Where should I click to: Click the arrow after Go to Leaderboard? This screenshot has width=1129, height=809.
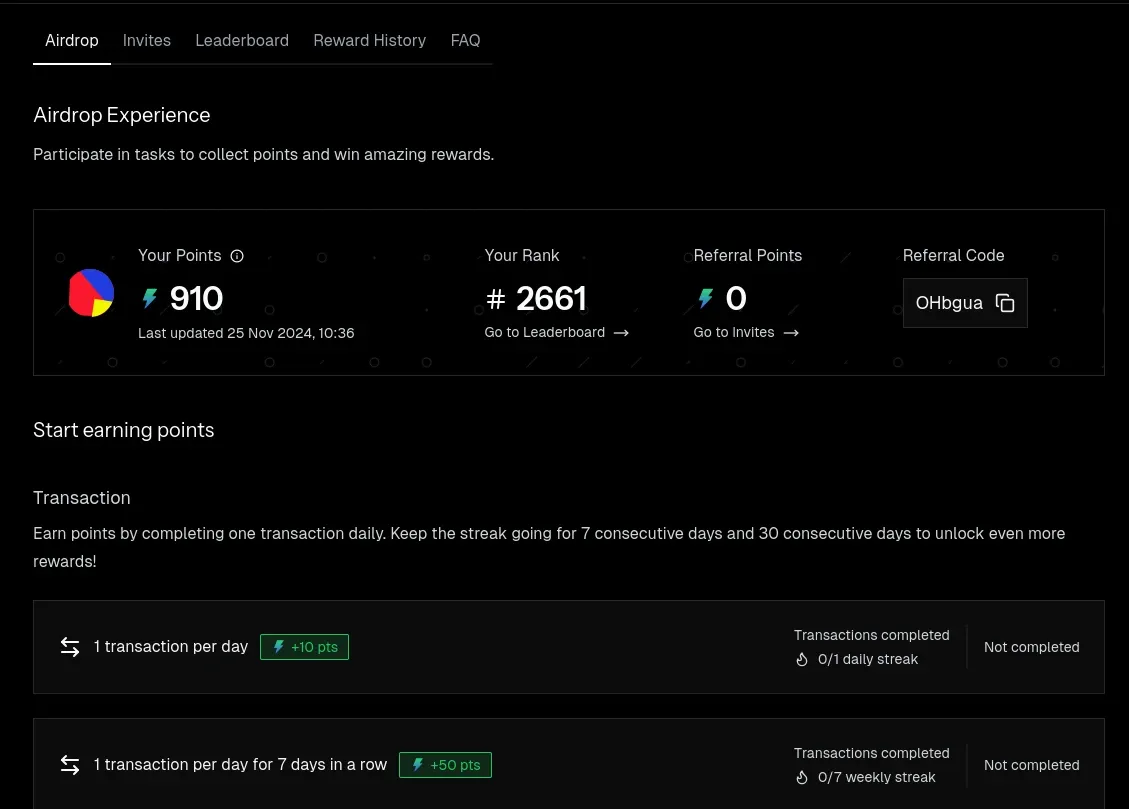pos(621,333)
